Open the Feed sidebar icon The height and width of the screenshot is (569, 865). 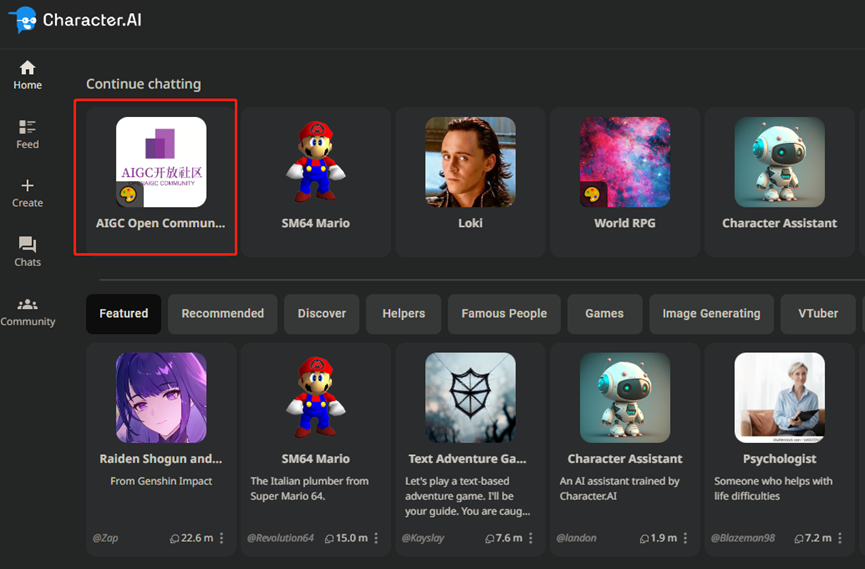point(27,128)
